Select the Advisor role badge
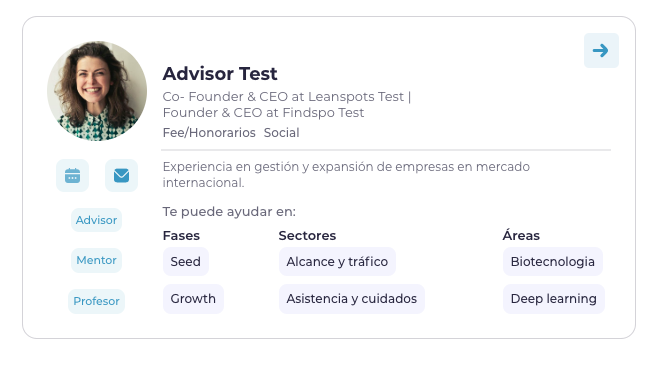 (x=96, y=220)
